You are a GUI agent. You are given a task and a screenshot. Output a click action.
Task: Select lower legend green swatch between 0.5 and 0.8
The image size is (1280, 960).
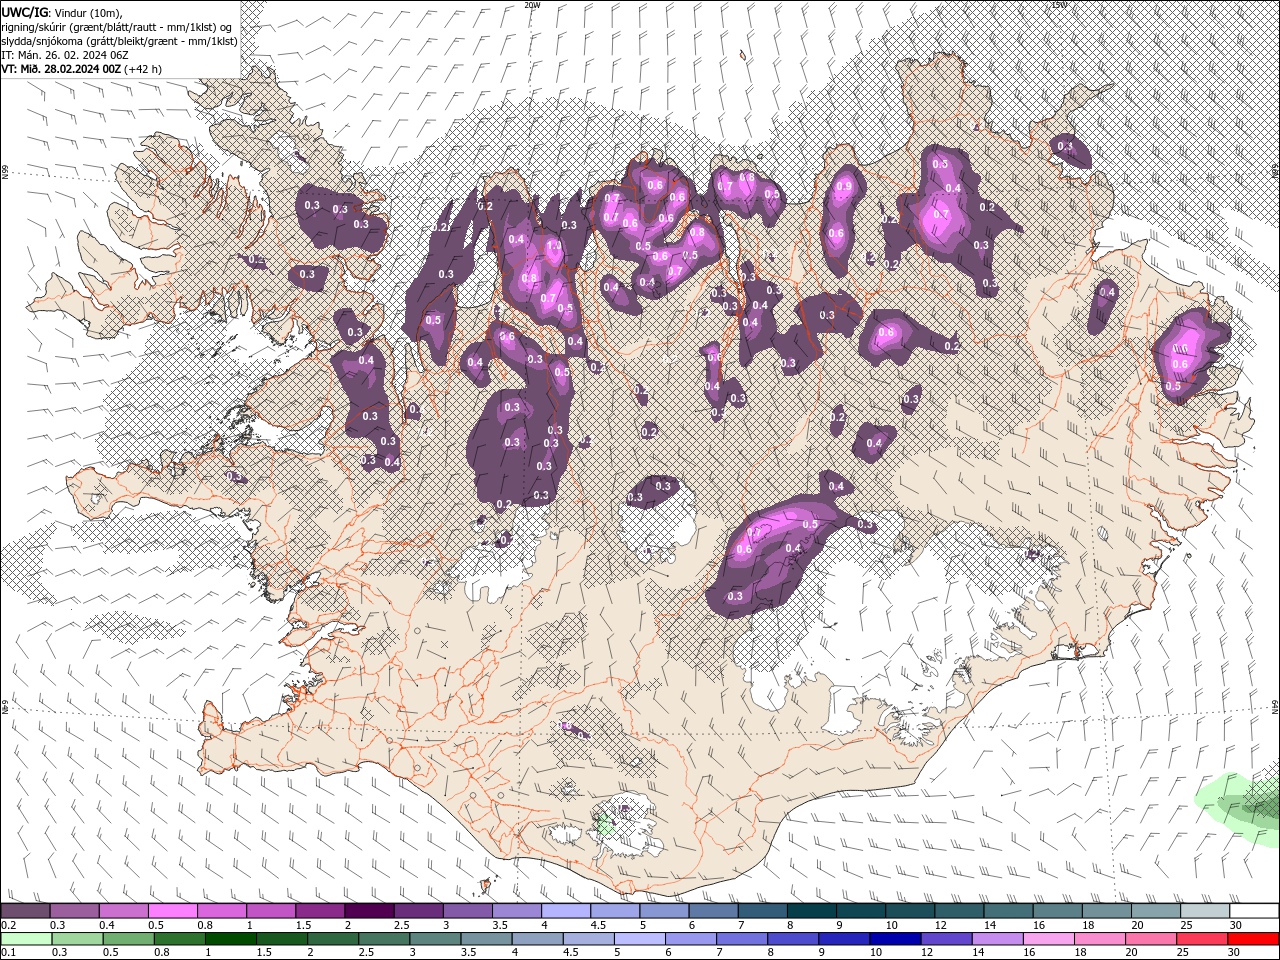[127, 939]
